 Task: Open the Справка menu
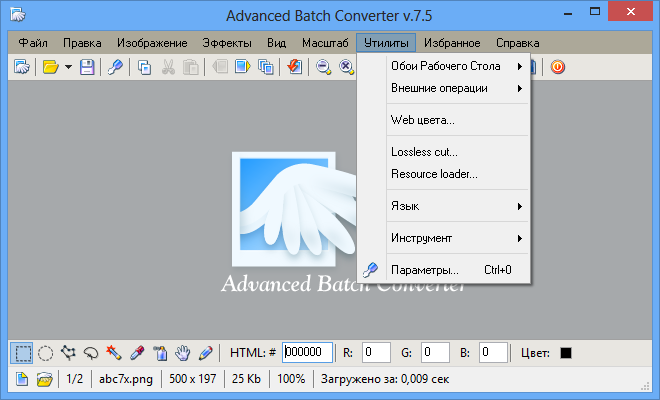pos(517,43)
